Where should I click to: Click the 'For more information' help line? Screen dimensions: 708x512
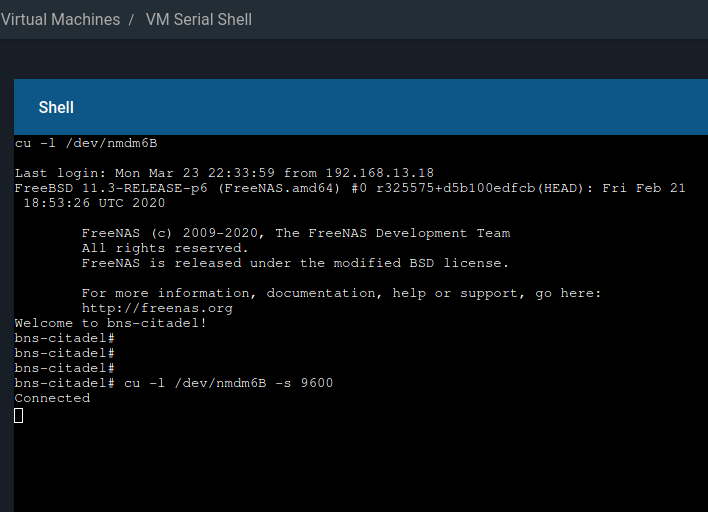coord(341,293)
